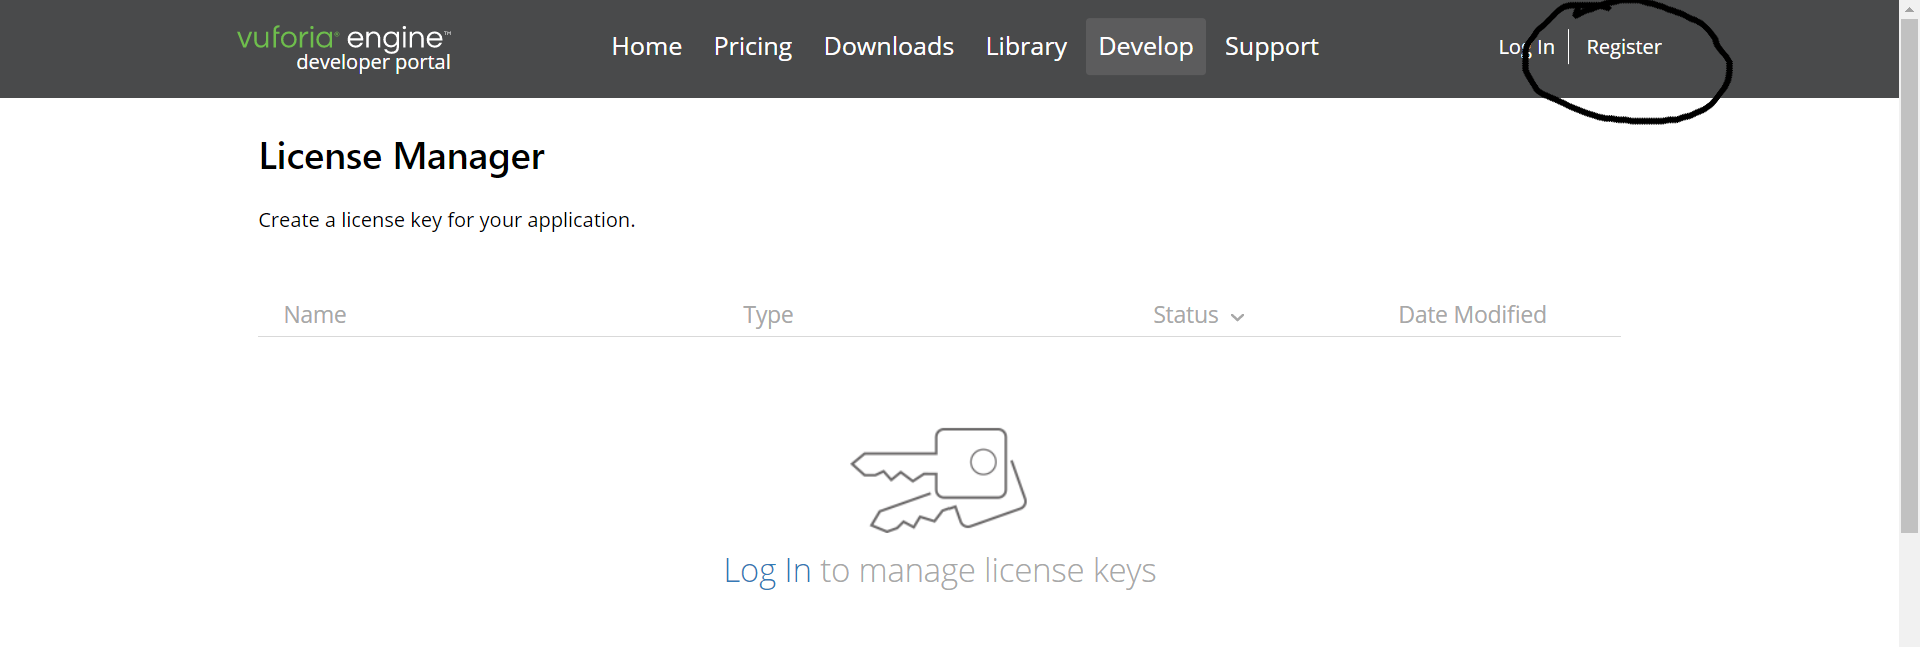Click the Vuforia engine developer portal logo
1920x647 pixels.
(x=344, y=48)
